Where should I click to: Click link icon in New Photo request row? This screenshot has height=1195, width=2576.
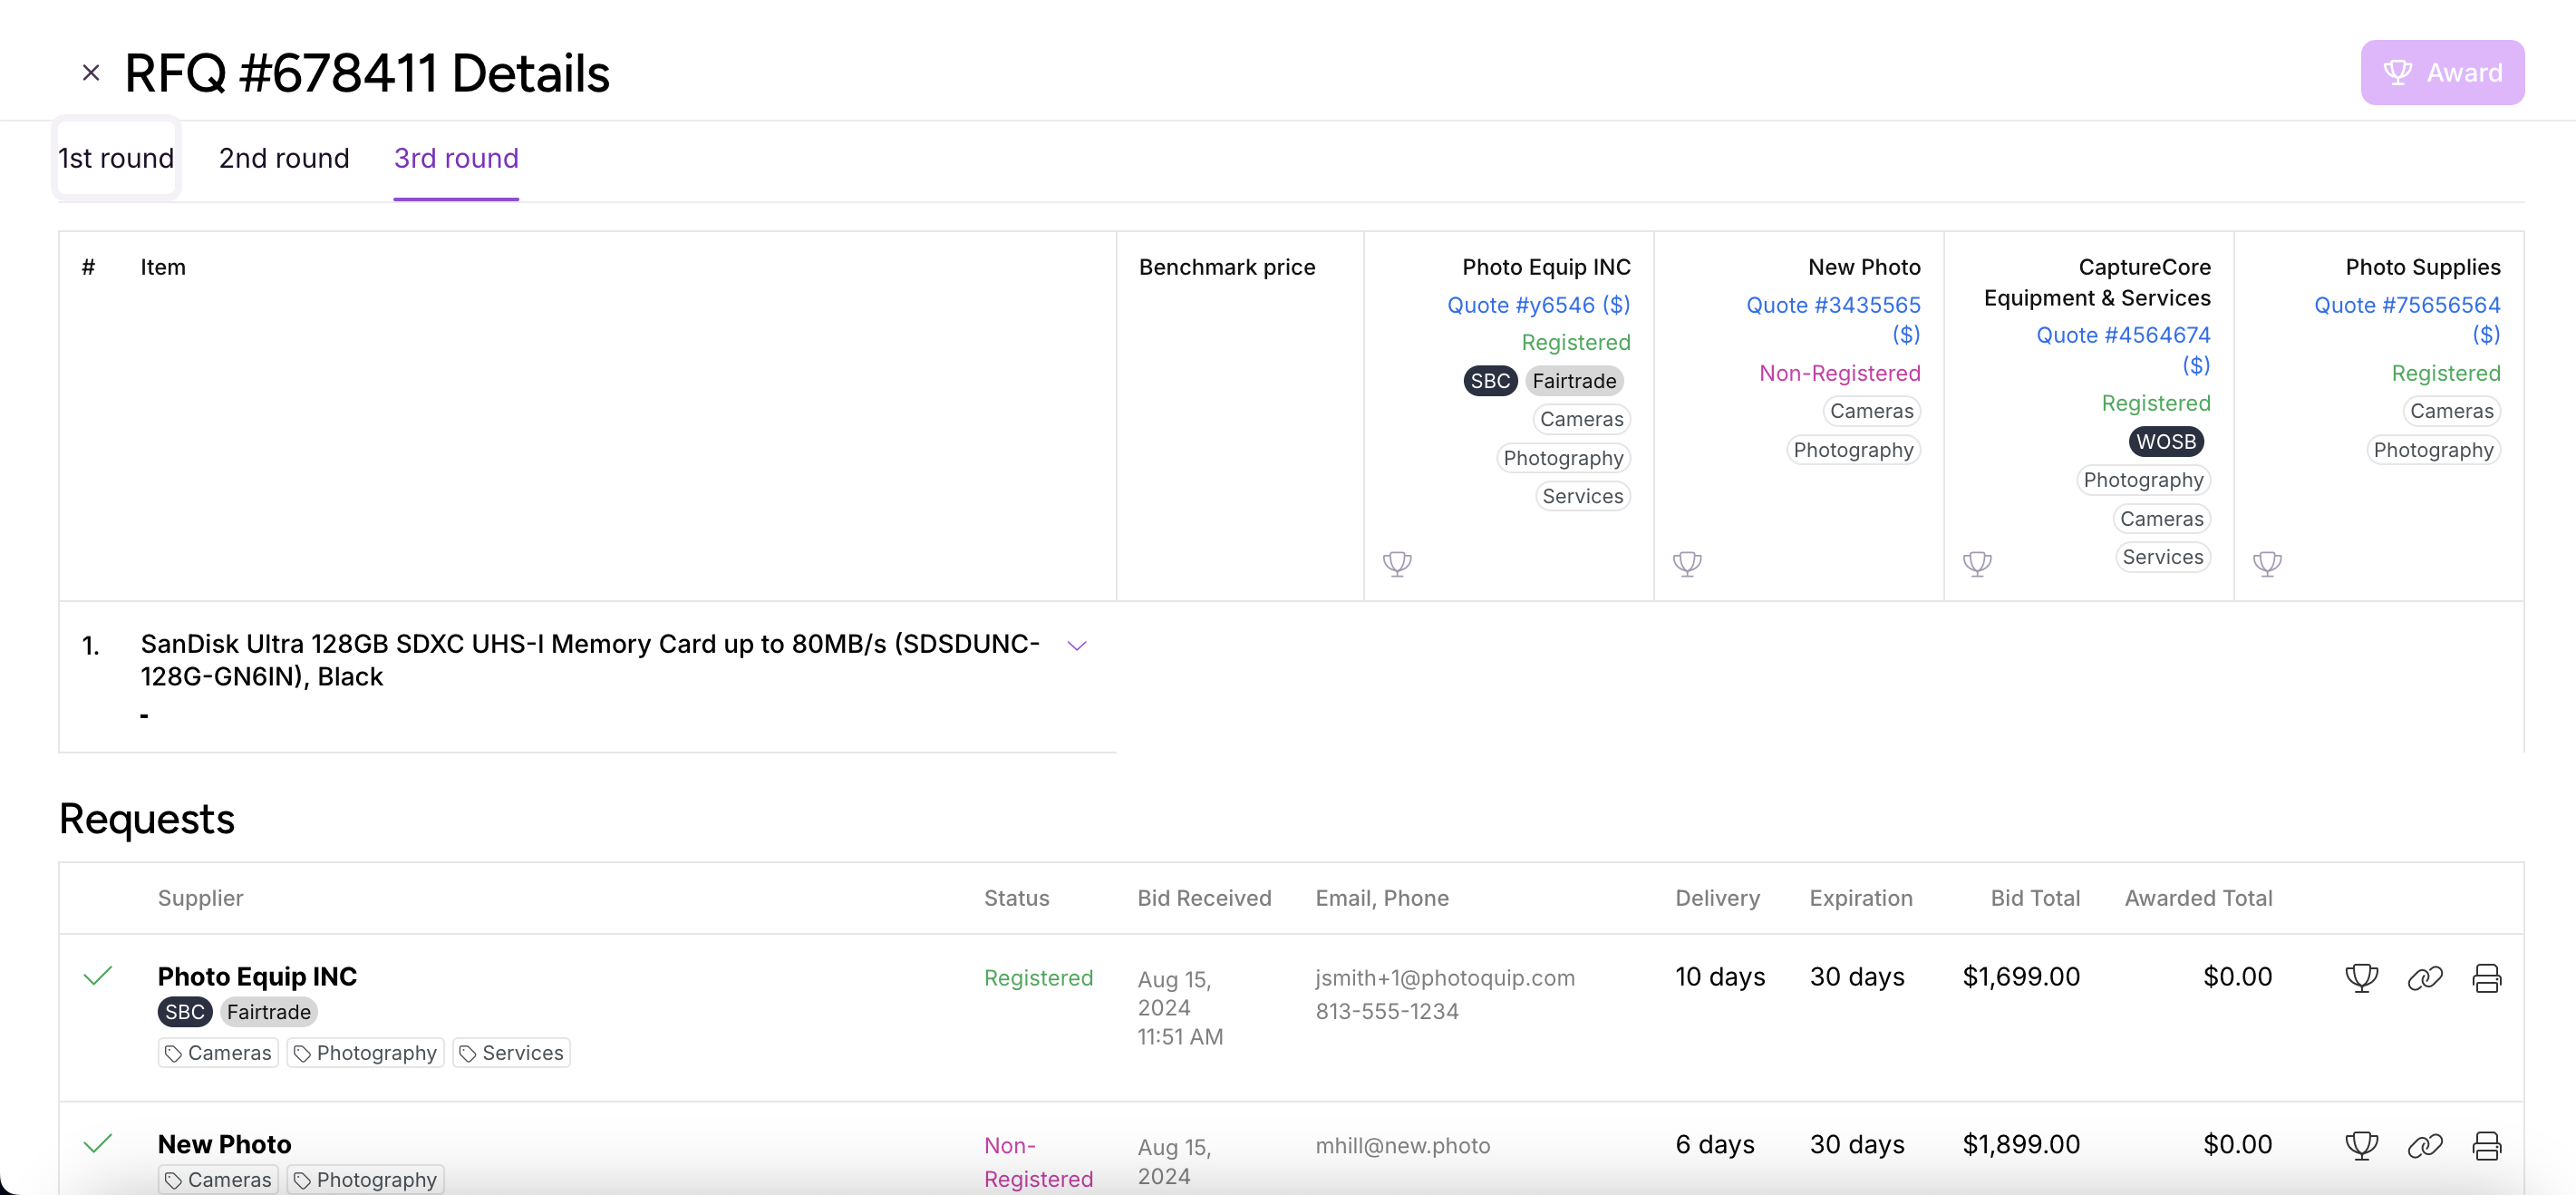click(2424, 1145)
